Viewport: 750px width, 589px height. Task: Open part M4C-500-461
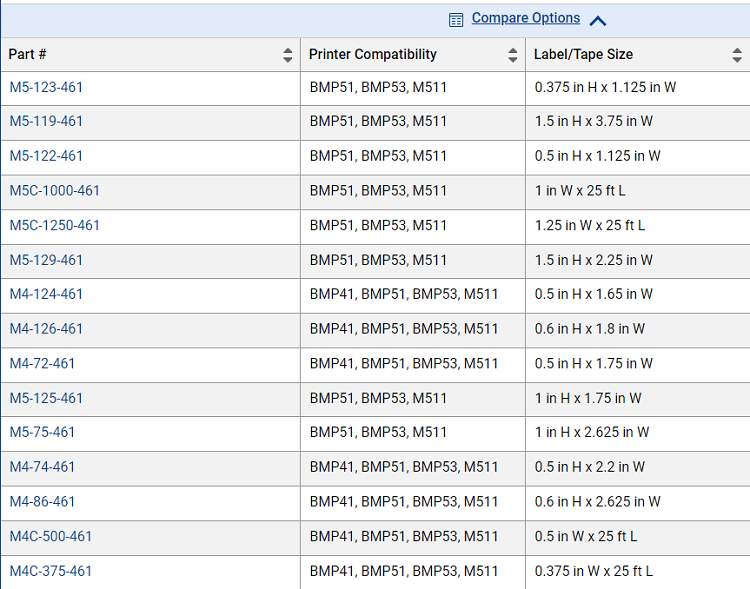51,536
